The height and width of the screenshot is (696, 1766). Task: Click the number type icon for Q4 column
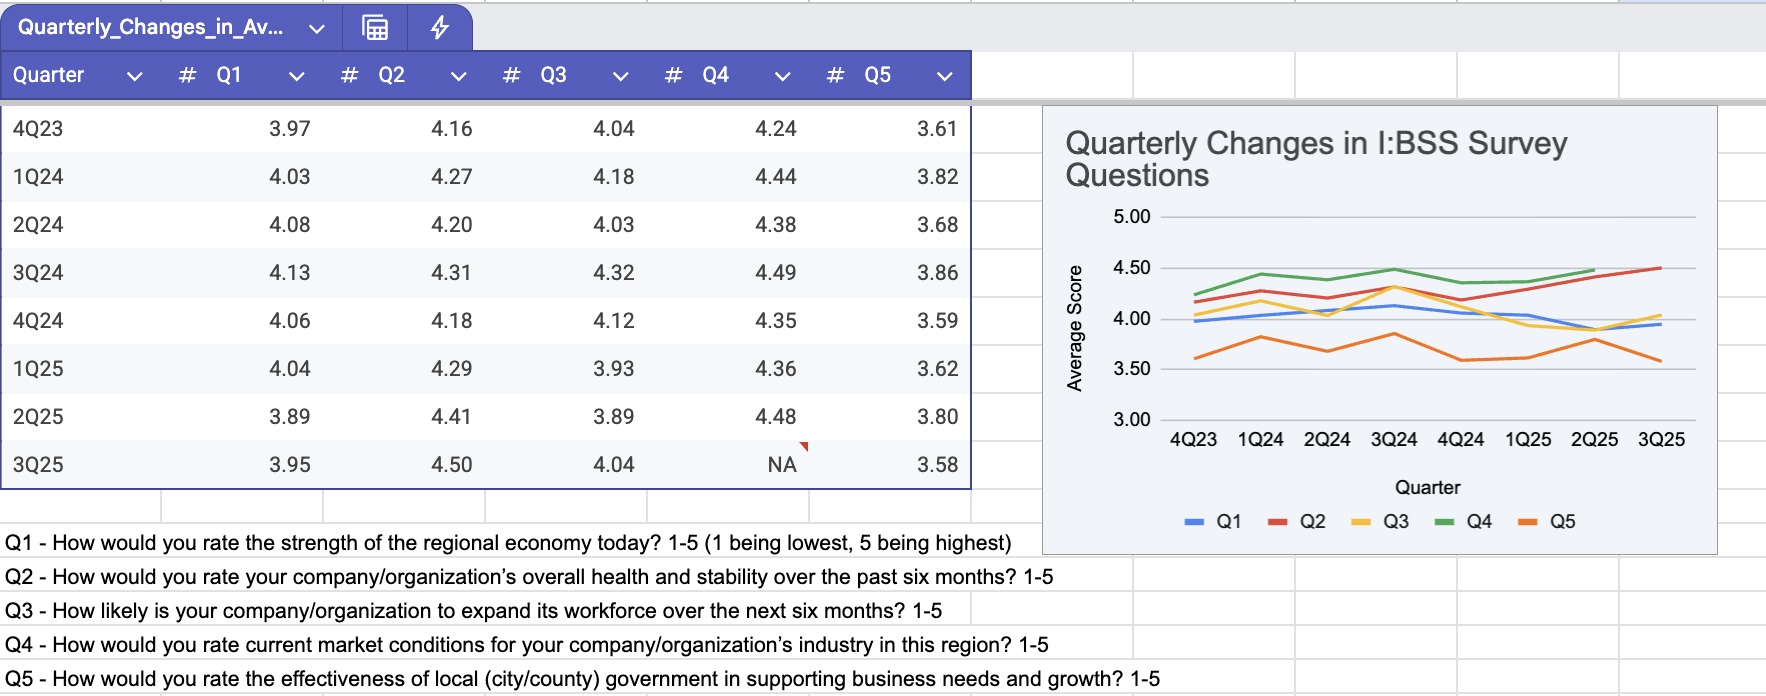(673, 75)
